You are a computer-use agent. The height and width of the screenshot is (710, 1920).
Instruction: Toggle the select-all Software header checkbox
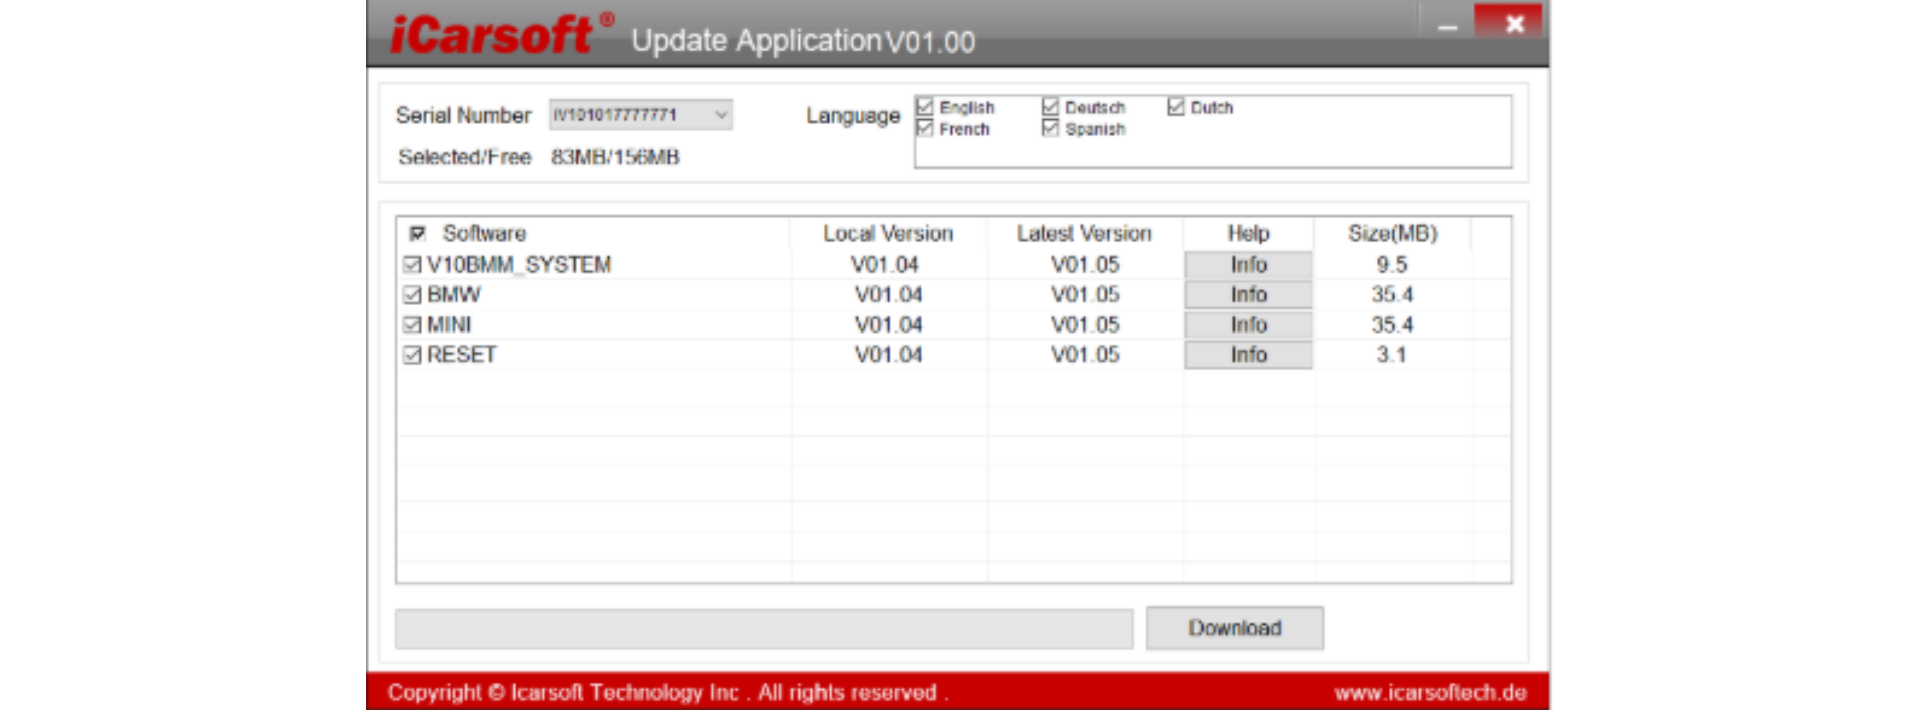[418, 233]
